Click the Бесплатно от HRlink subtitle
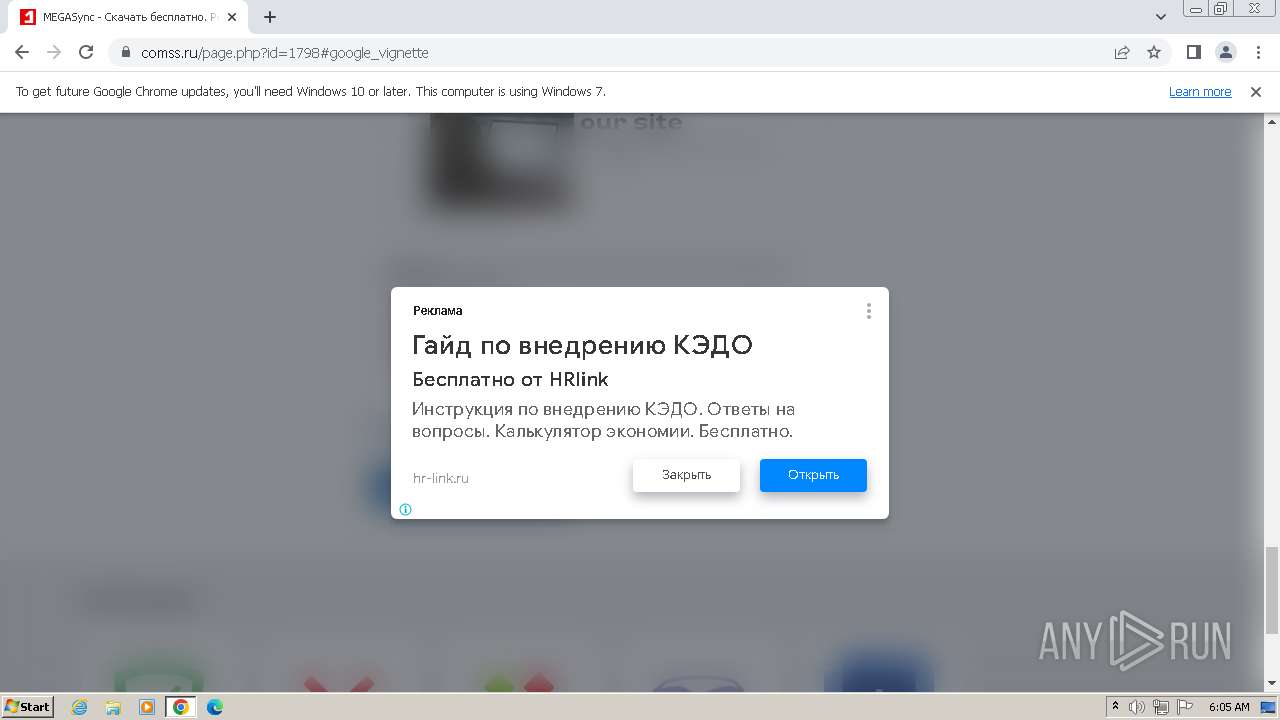Viewport: 1280px width, 720px height. (510, 380)
